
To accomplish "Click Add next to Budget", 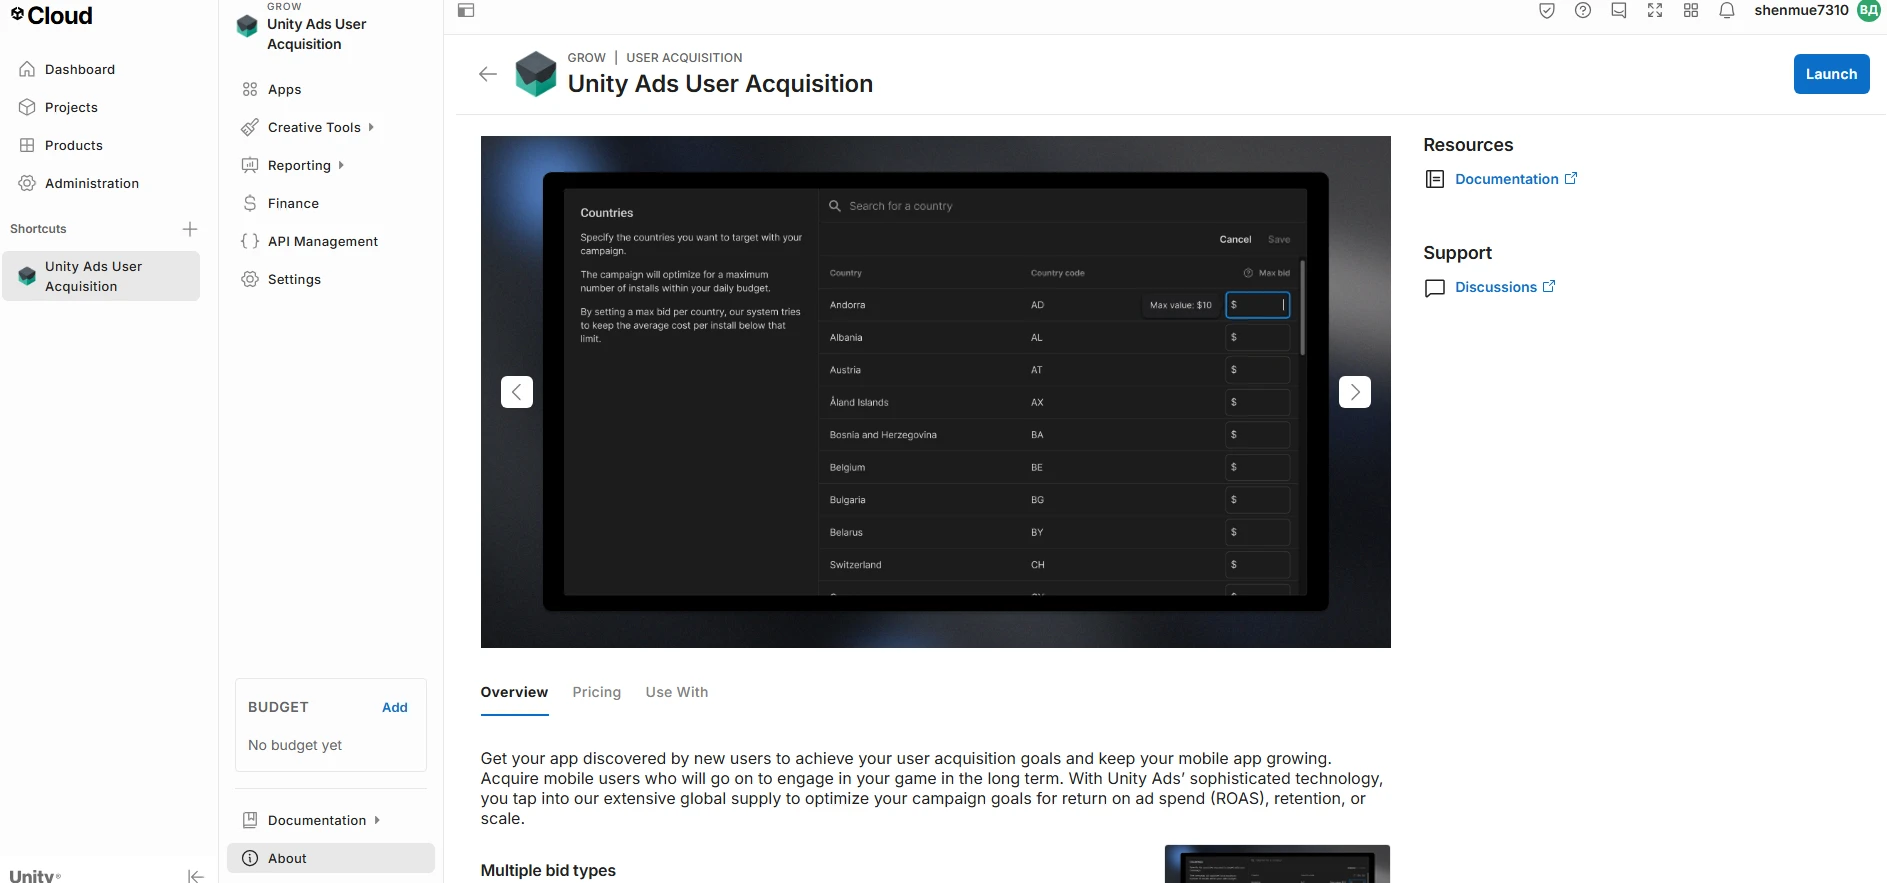I will [395, 707].
